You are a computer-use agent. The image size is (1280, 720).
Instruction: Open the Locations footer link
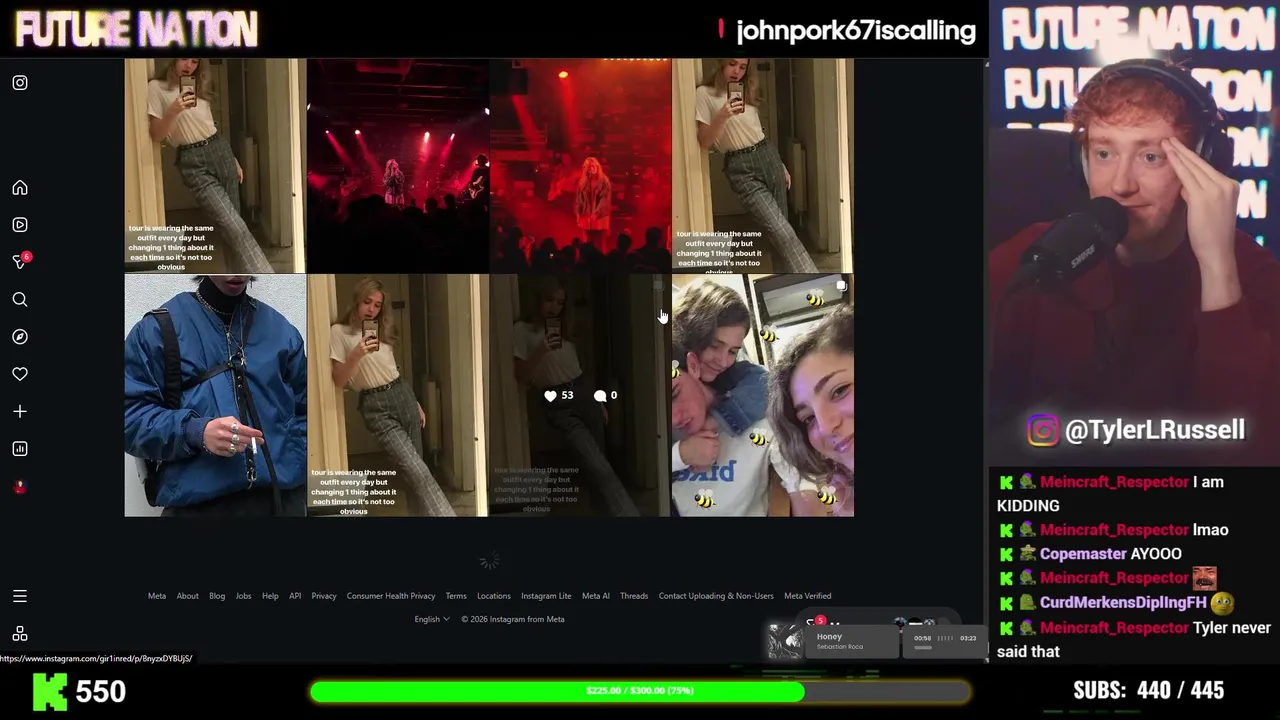pyautogui.click(x=494, y=596)
